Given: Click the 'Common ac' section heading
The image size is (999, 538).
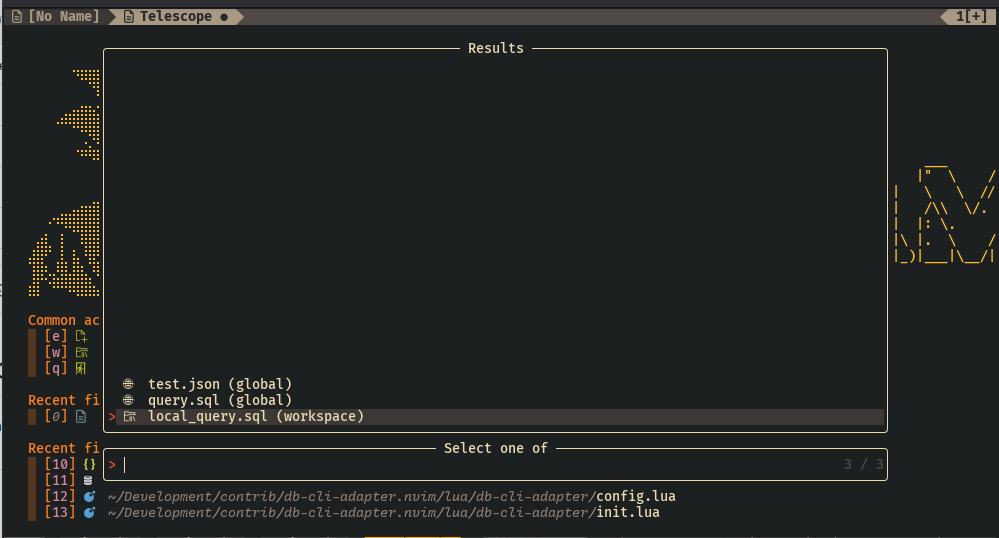Looking at the screenshot, I should pos(64,320).
